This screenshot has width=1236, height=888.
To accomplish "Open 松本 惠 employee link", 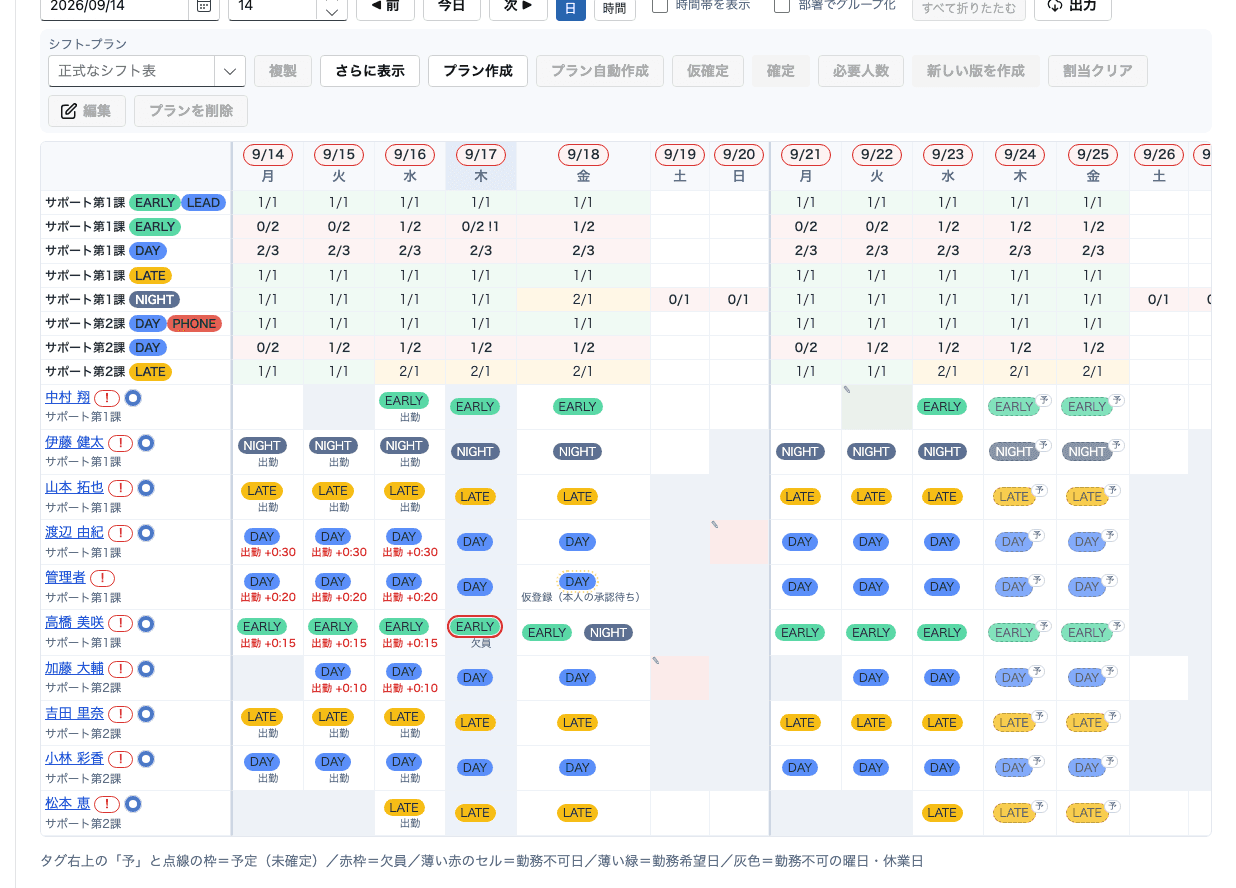I will coord(68,803).
